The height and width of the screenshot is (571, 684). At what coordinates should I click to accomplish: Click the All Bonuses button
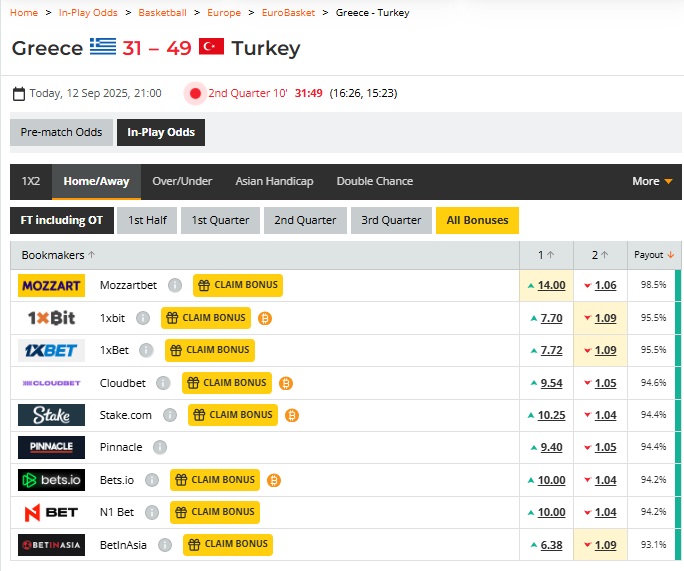point(477,220)
